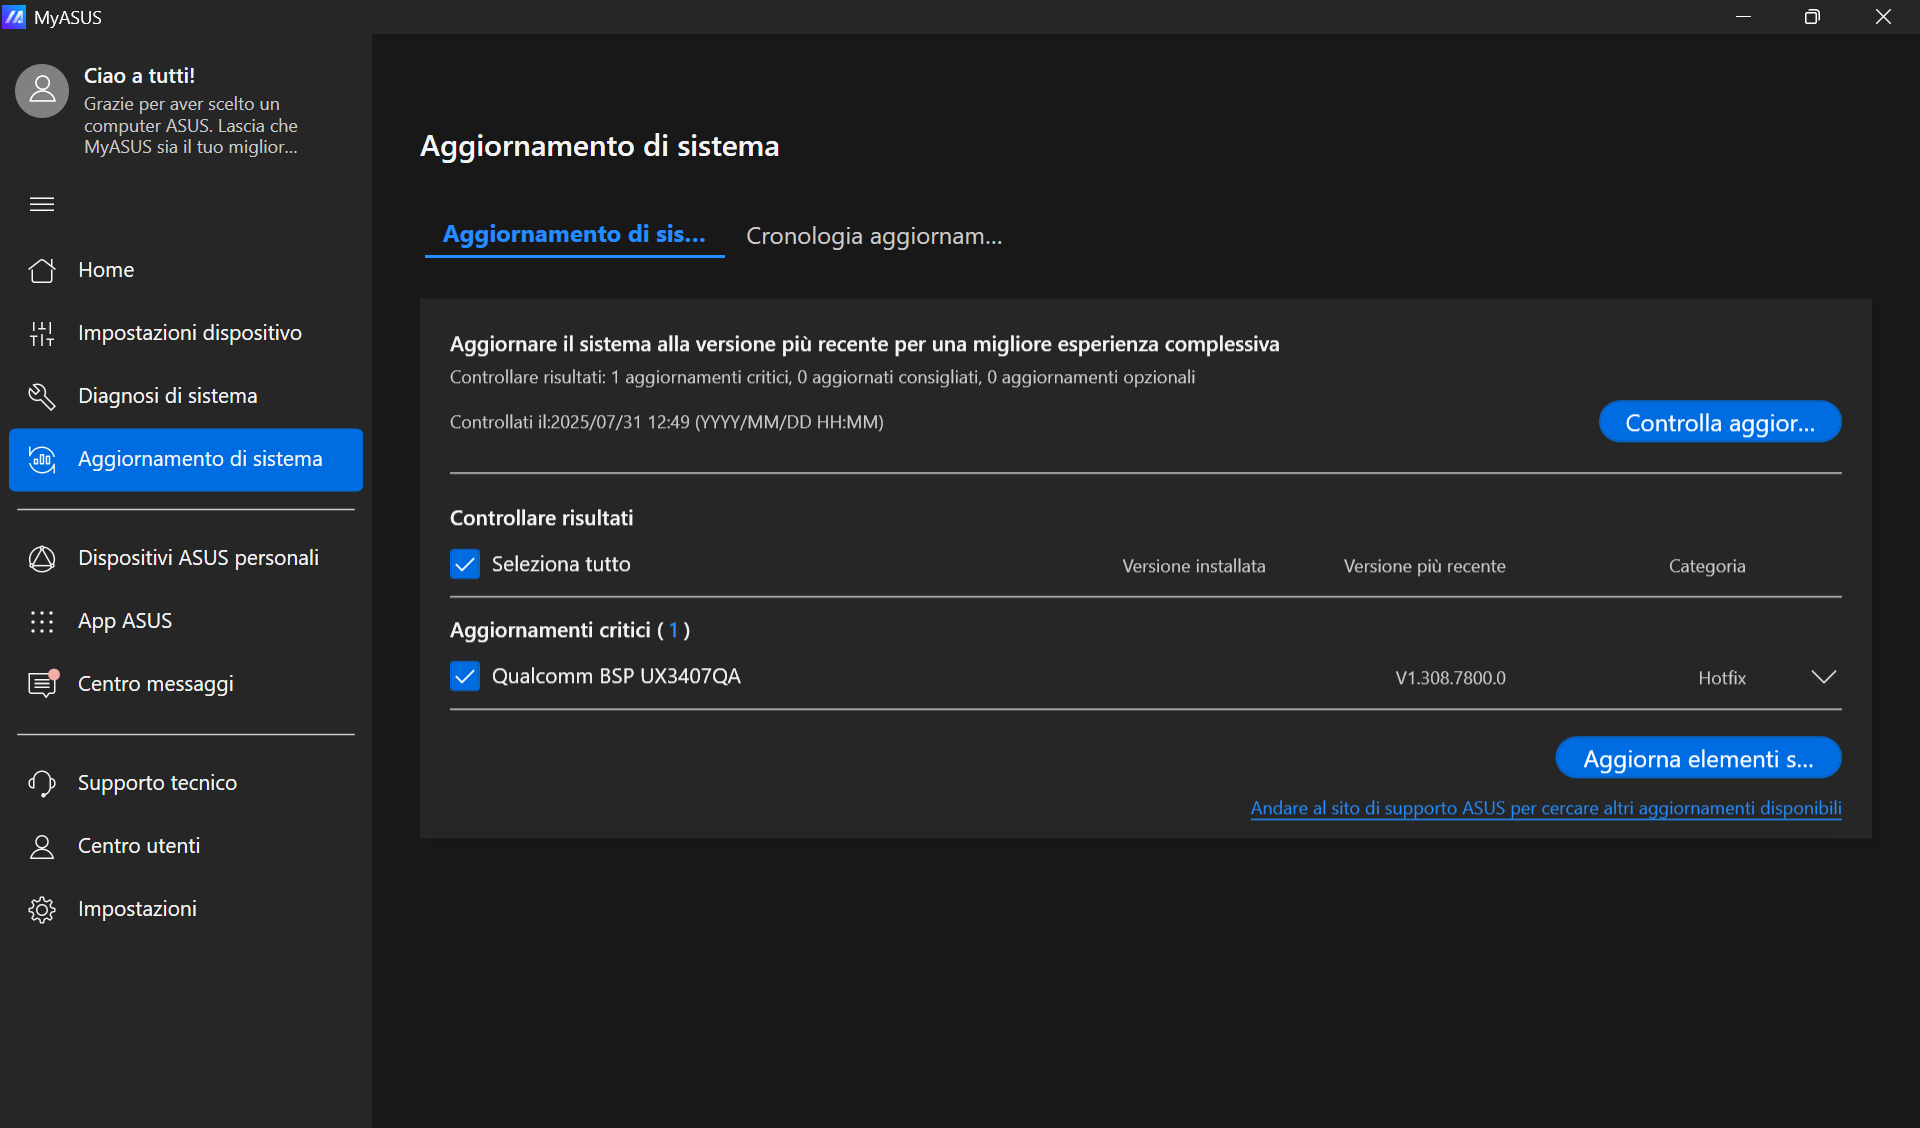
Task: Click the Versione più recente column header
Action: 1424,566
